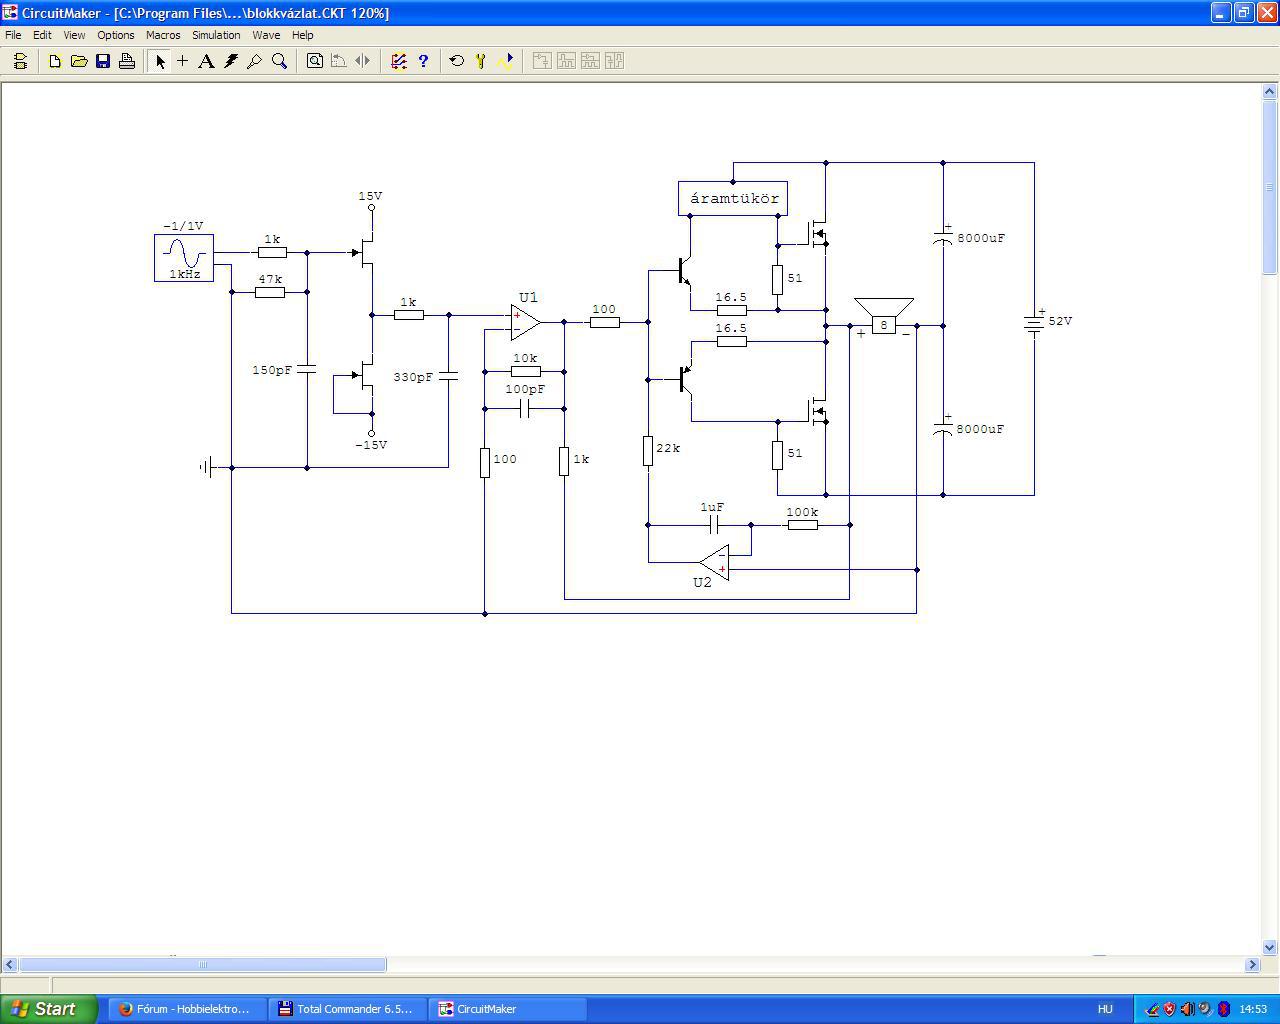The image size is (1280, 1024).
Task: Select the Arrow pointer tool
Action: [x=160, y=61]
